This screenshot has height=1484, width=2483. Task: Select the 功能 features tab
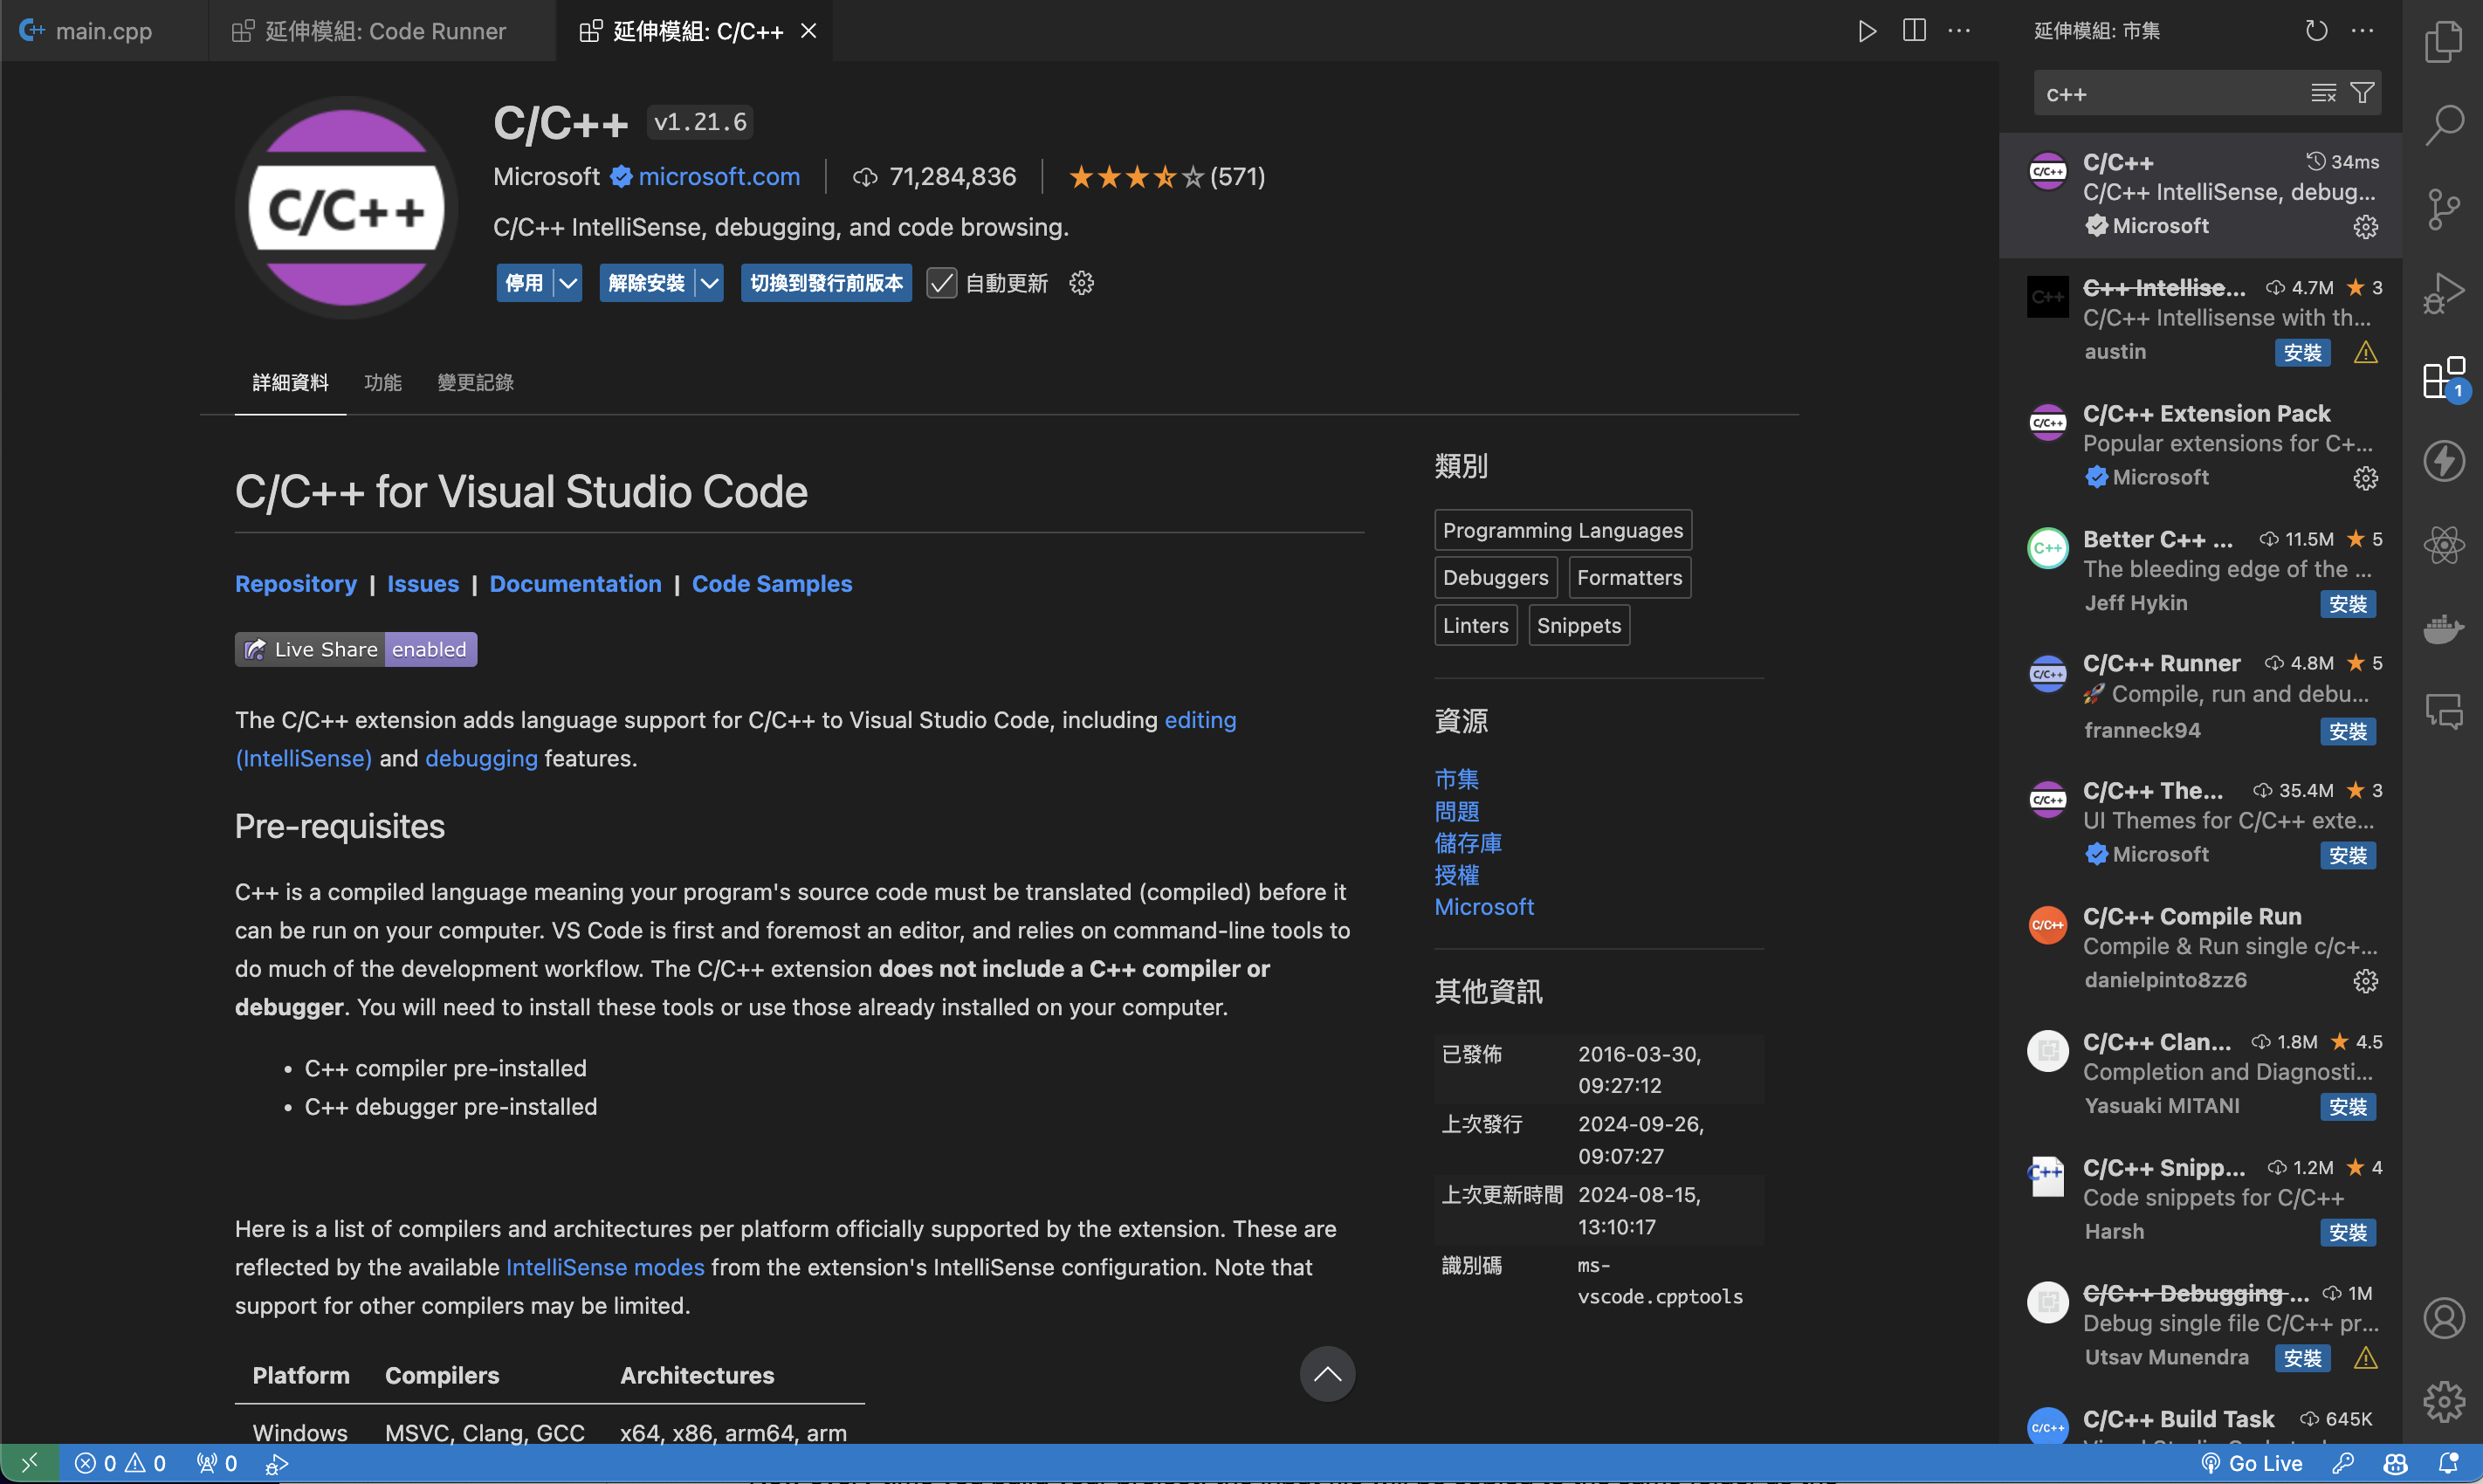point(383,382)
